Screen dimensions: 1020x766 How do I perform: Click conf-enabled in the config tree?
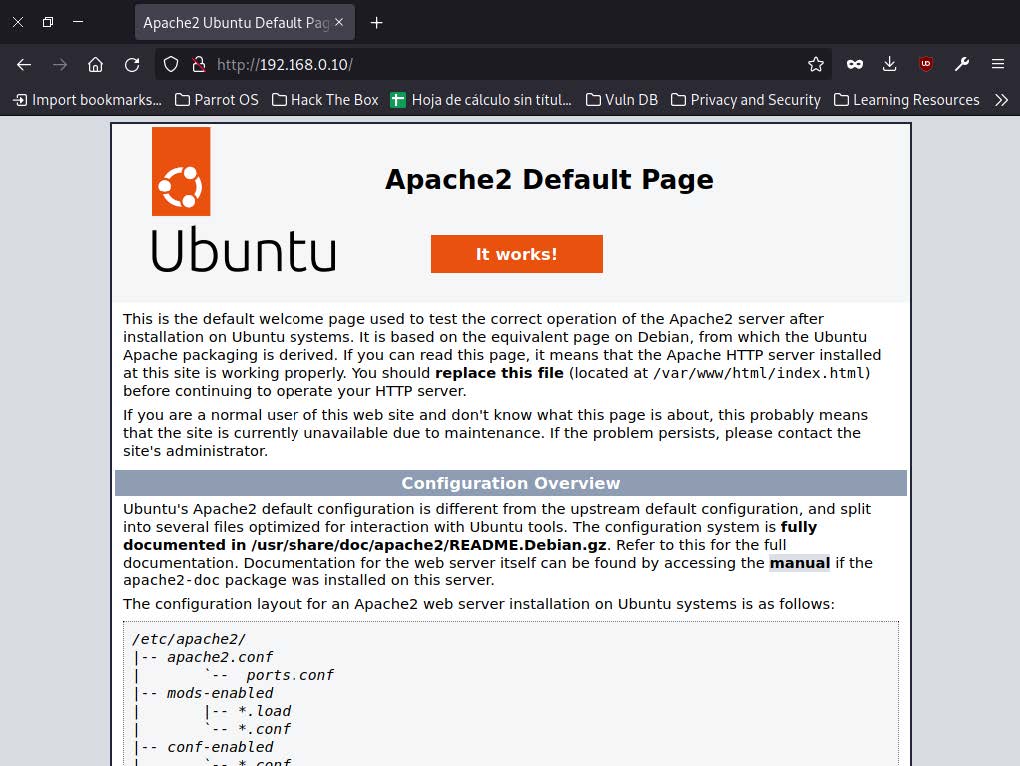coord(220,747)
